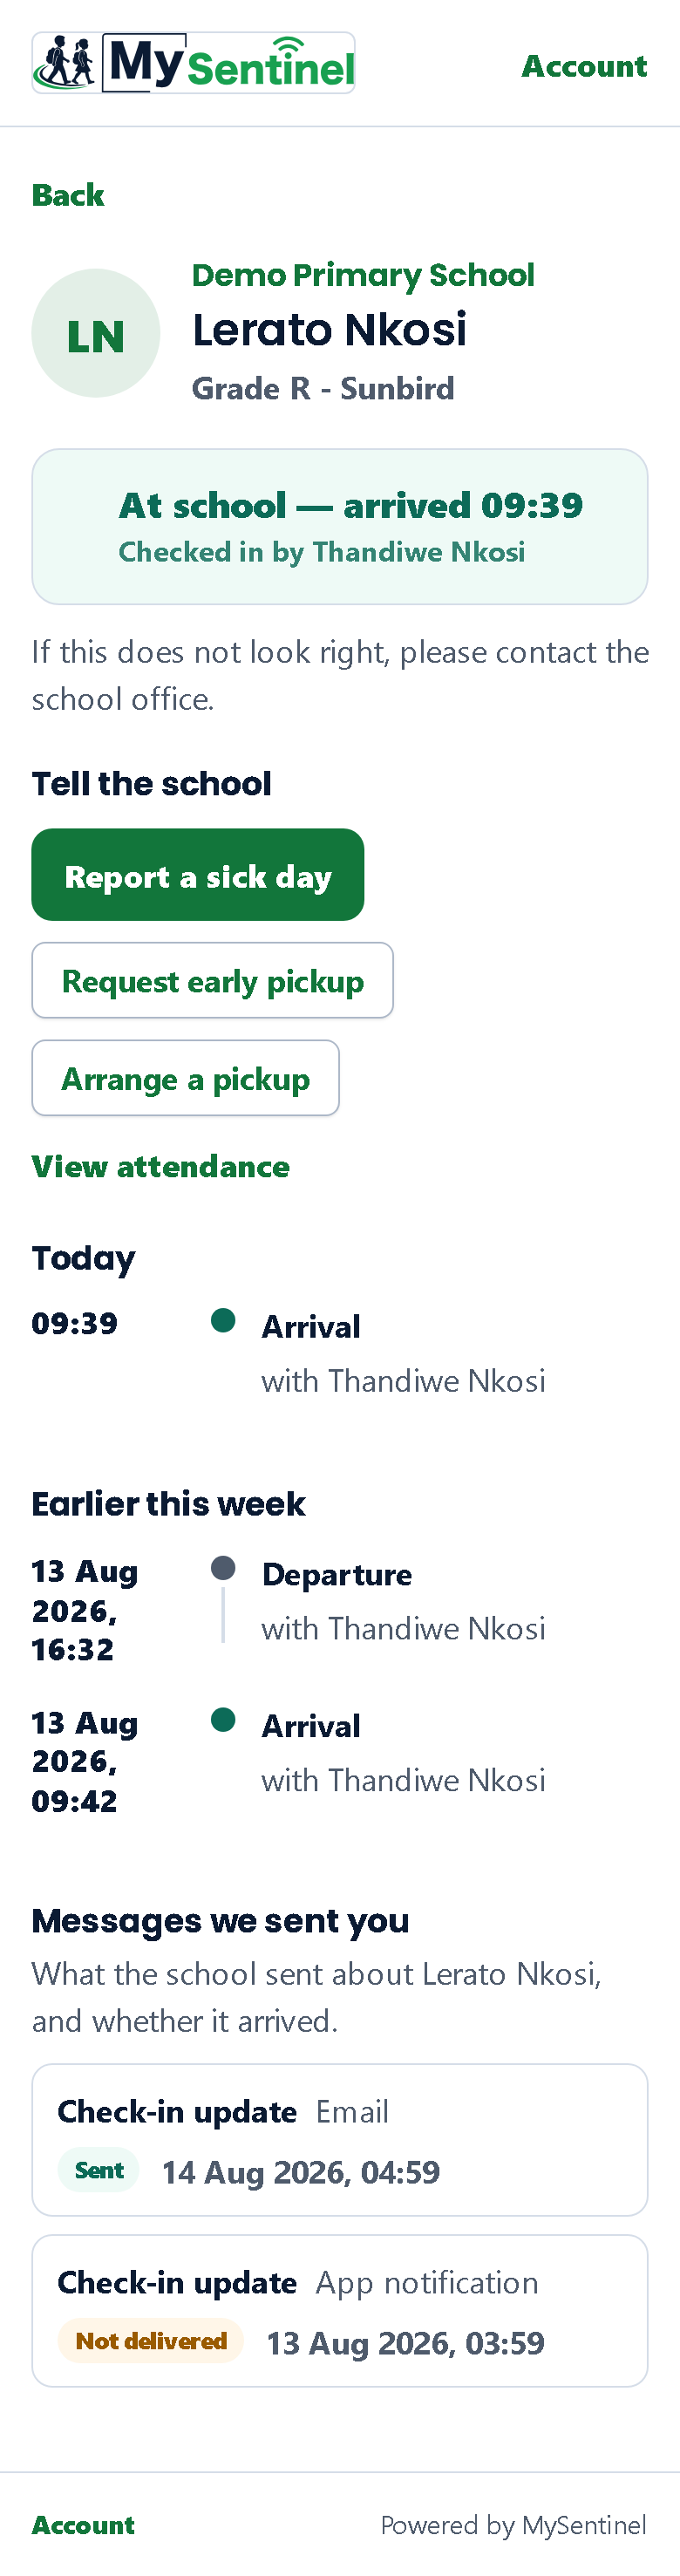Open the Demo Primary School name

(363, 275)
